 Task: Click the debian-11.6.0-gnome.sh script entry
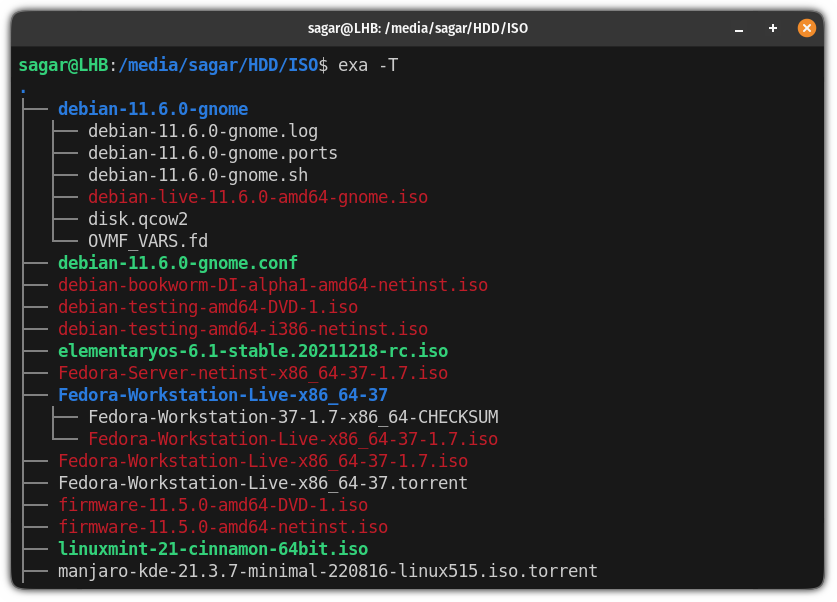point(198,175)
